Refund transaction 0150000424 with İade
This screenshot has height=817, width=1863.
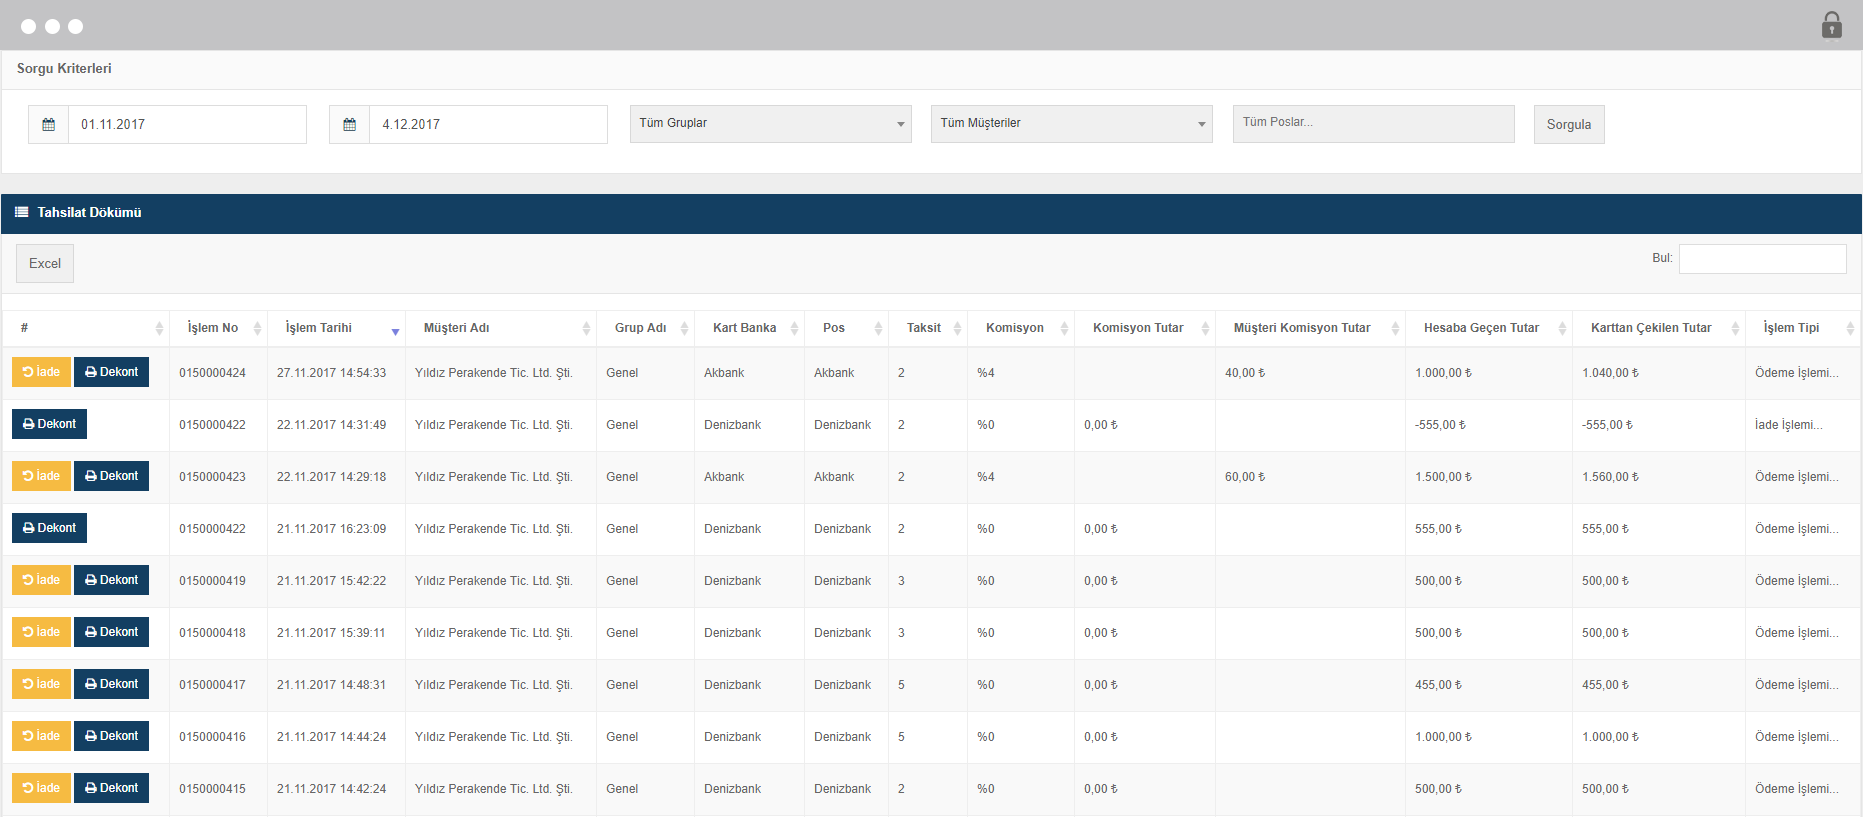41,372
